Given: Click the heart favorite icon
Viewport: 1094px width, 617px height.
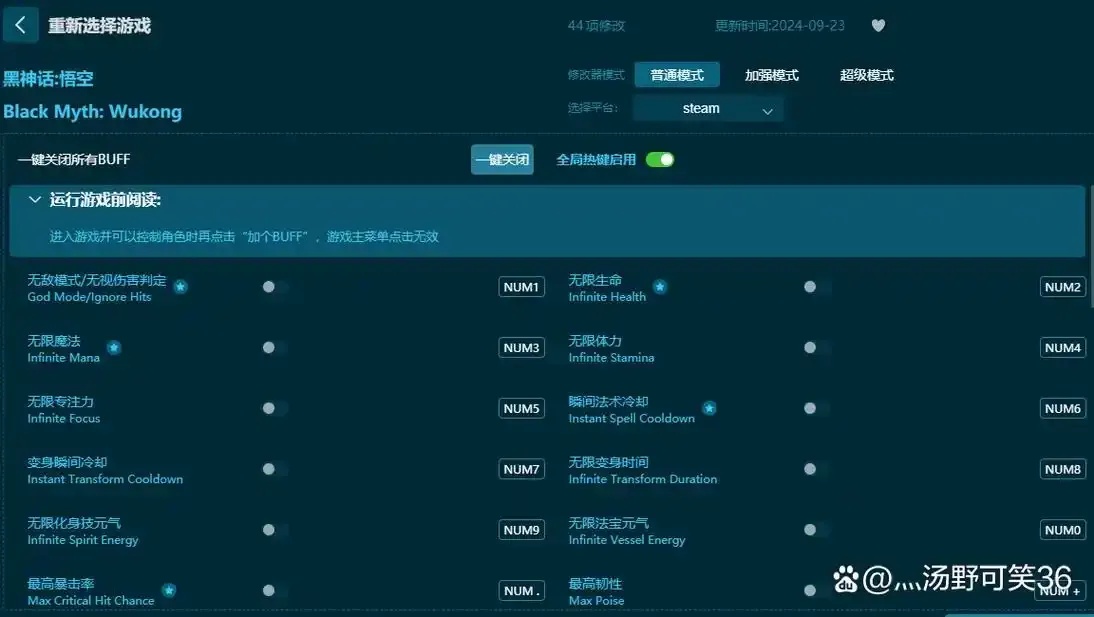Looking at the screenshot, I should (878, 26).
